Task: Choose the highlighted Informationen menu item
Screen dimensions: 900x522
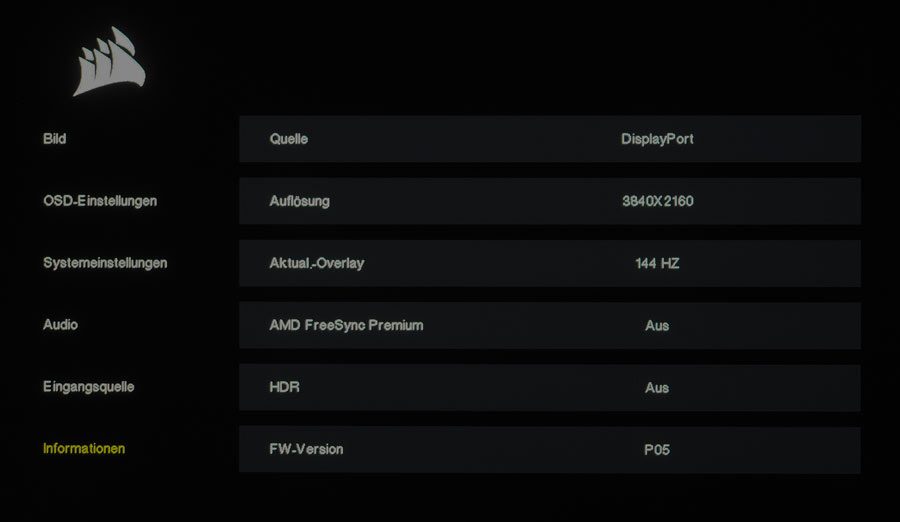Action: tap(84, 448)
